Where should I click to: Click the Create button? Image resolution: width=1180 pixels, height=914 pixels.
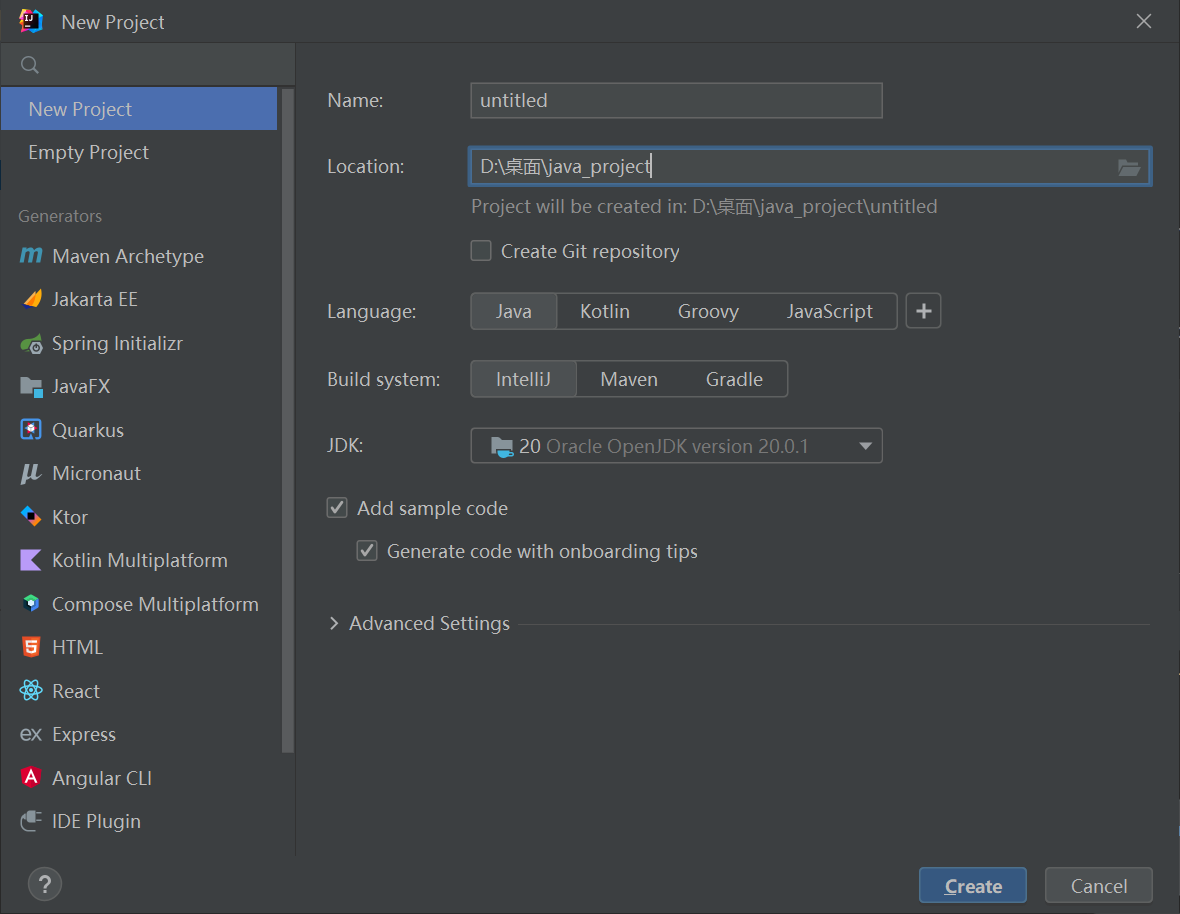click(x=972, y=885)
